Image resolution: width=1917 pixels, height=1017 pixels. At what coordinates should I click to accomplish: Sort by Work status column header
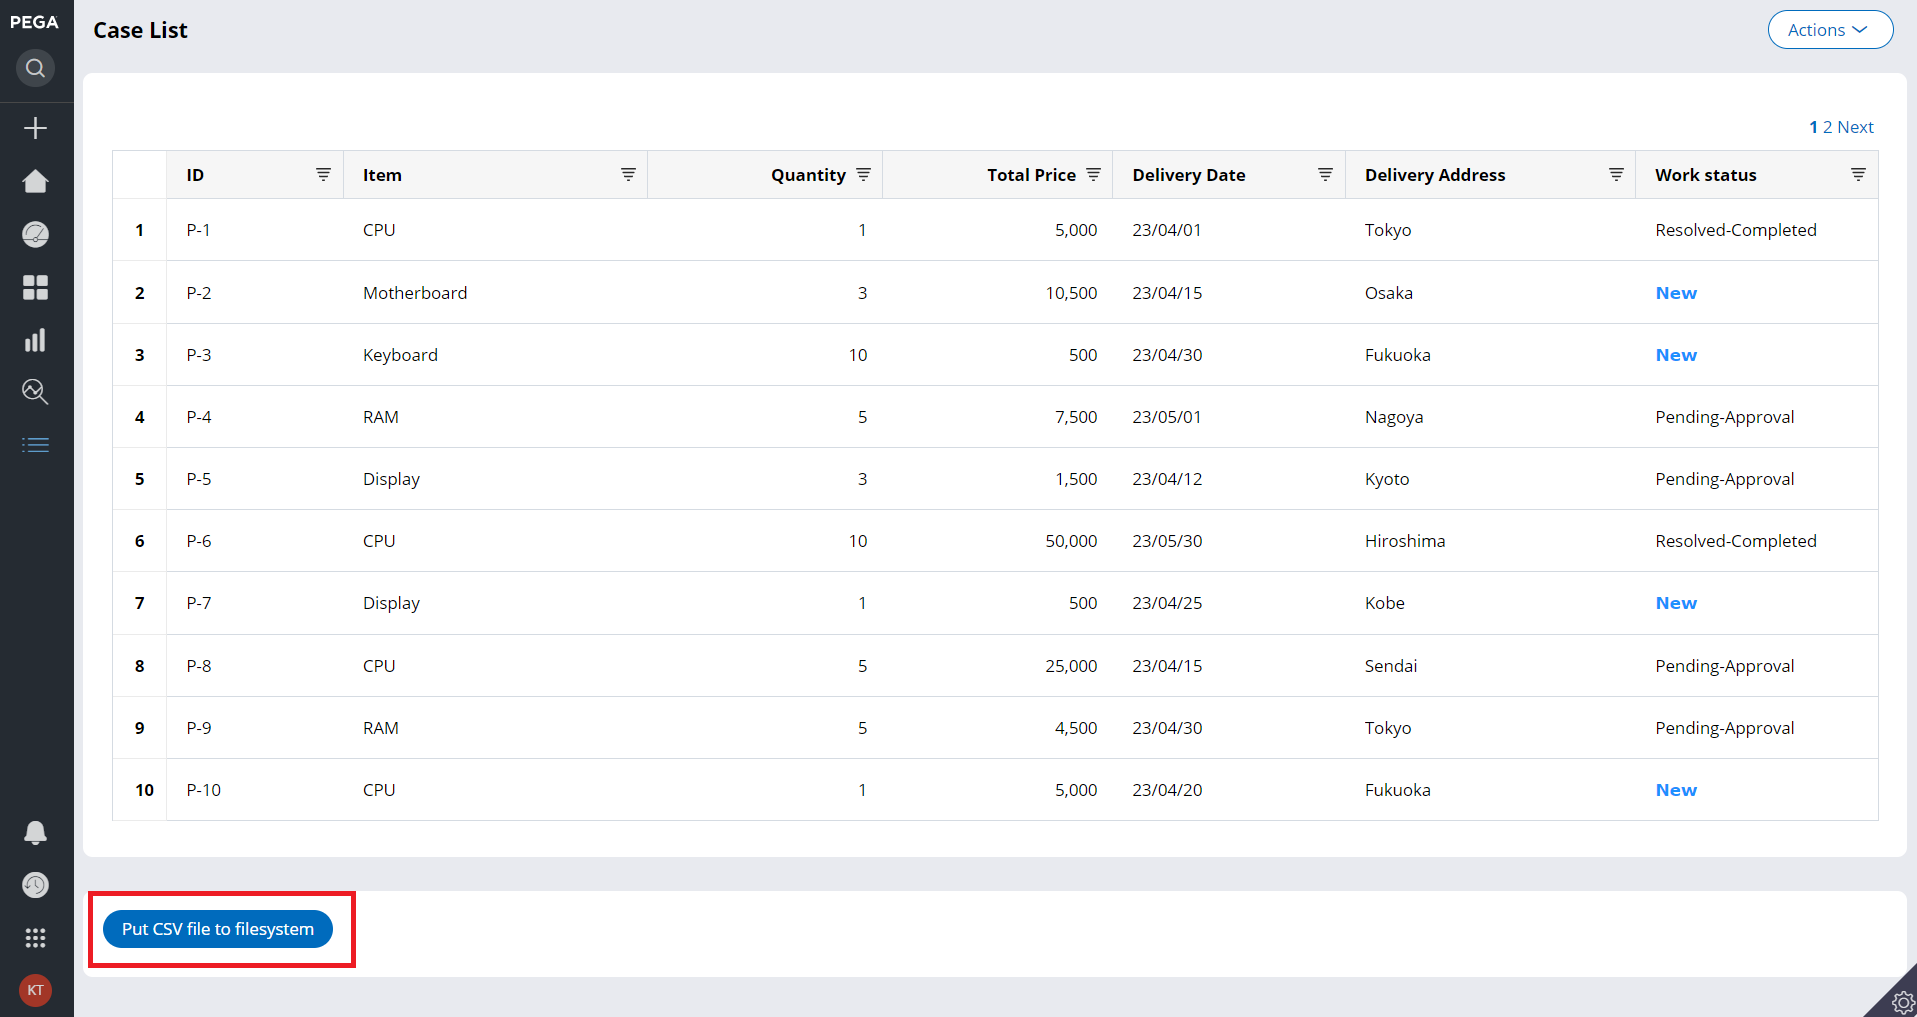pos(1706,175)
